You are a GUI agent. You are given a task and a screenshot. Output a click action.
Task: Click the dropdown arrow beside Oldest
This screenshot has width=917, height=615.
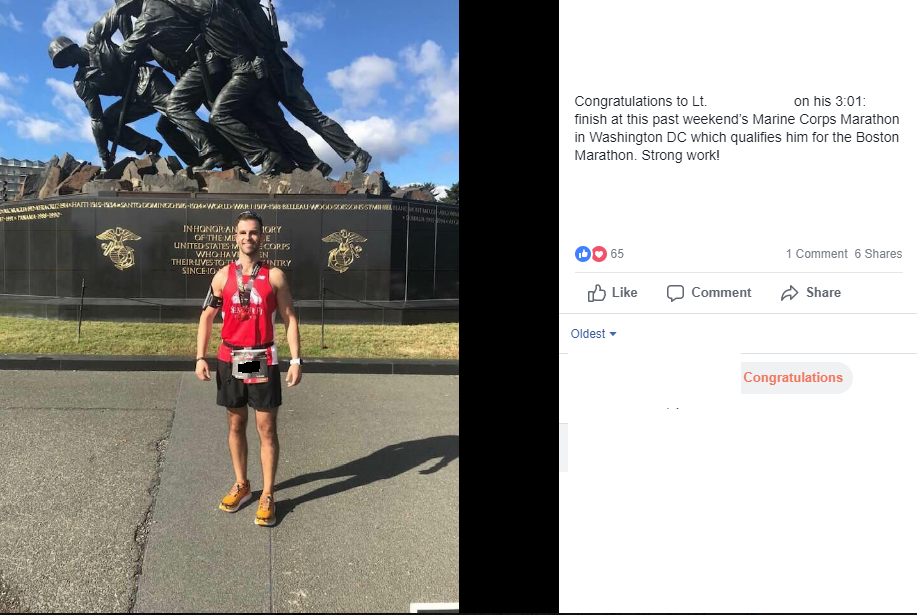click(613, 334)
